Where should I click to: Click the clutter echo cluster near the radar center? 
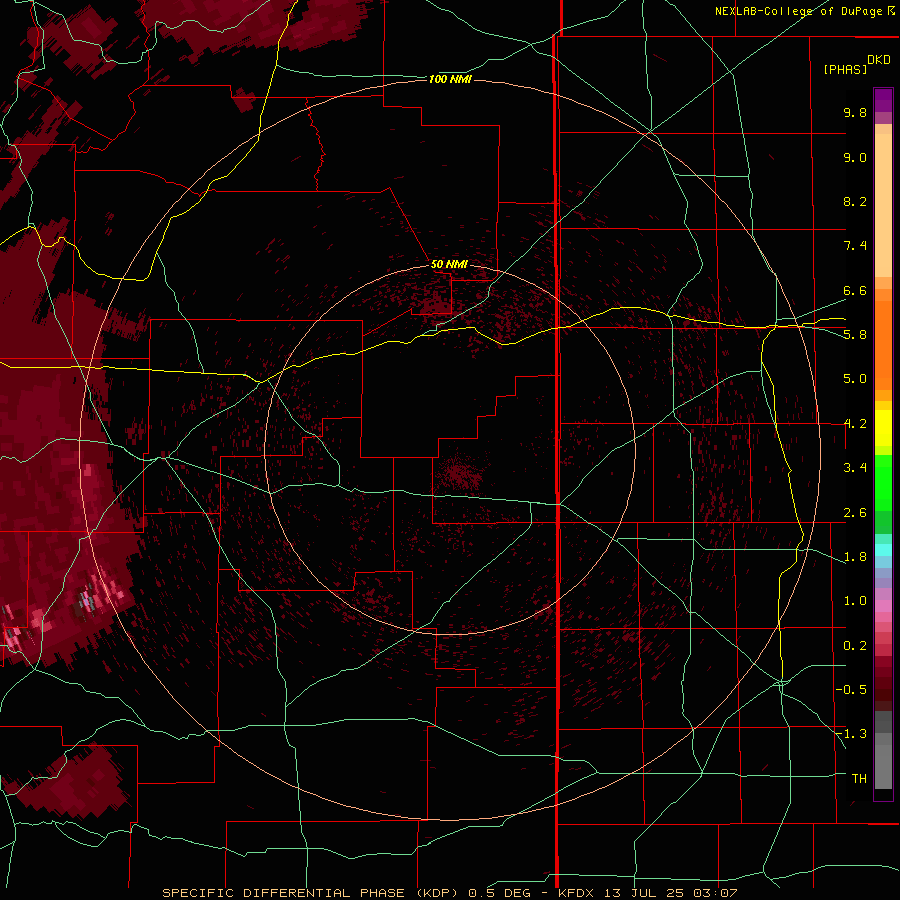[459, 474]
